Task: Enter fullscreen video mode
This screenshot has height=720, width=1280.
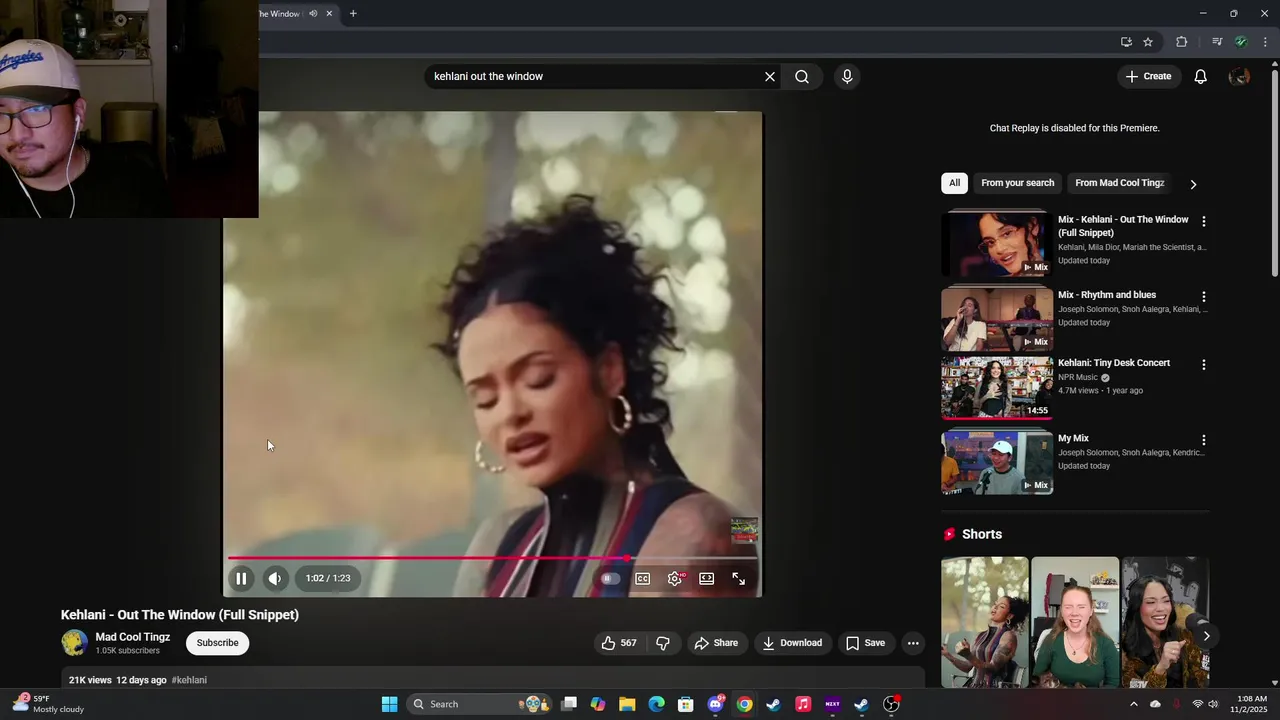Action: point(739,578)
